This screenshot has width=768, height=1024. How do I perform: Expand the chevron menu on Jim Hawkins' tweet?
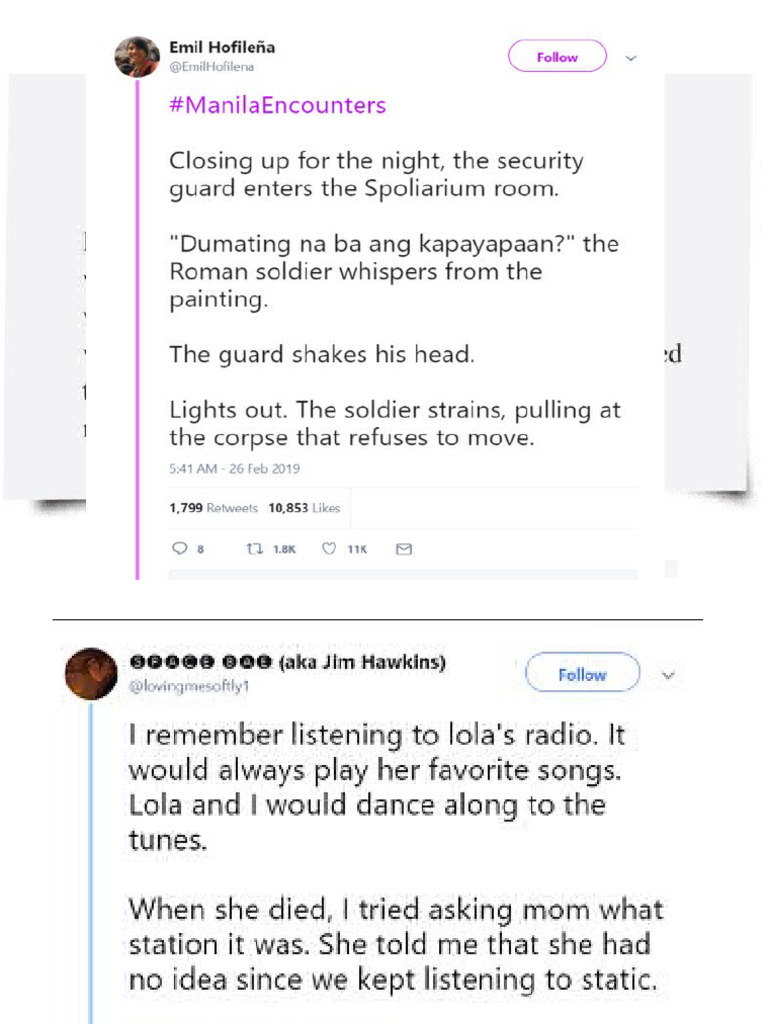pos(668,675)
